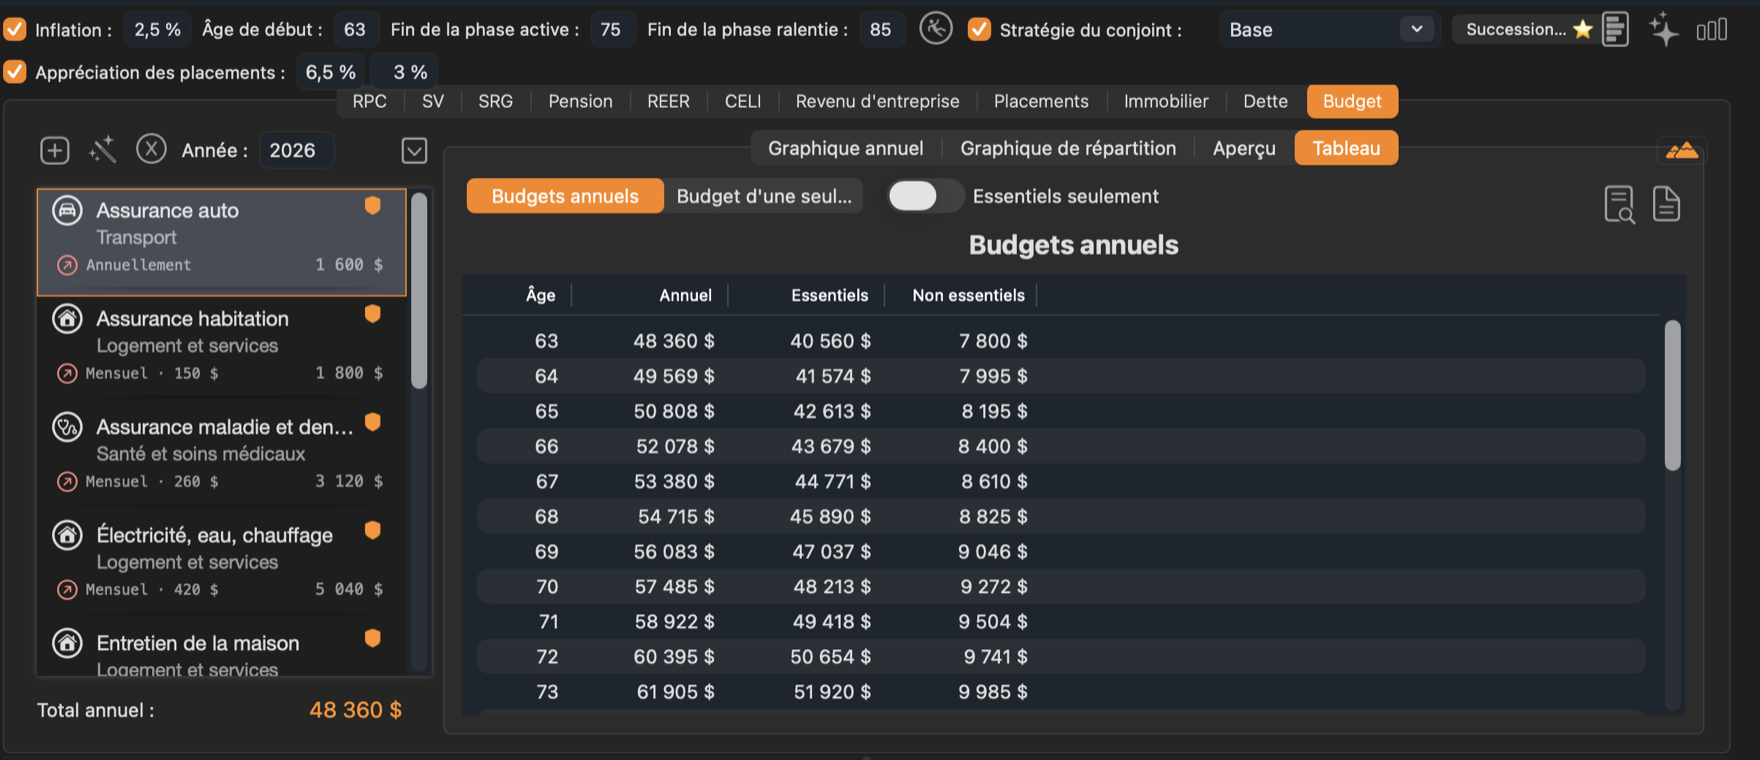
Task: Click inflation arrow icon beside Mensuel 420 $
Action: click(x=67, y=589)
